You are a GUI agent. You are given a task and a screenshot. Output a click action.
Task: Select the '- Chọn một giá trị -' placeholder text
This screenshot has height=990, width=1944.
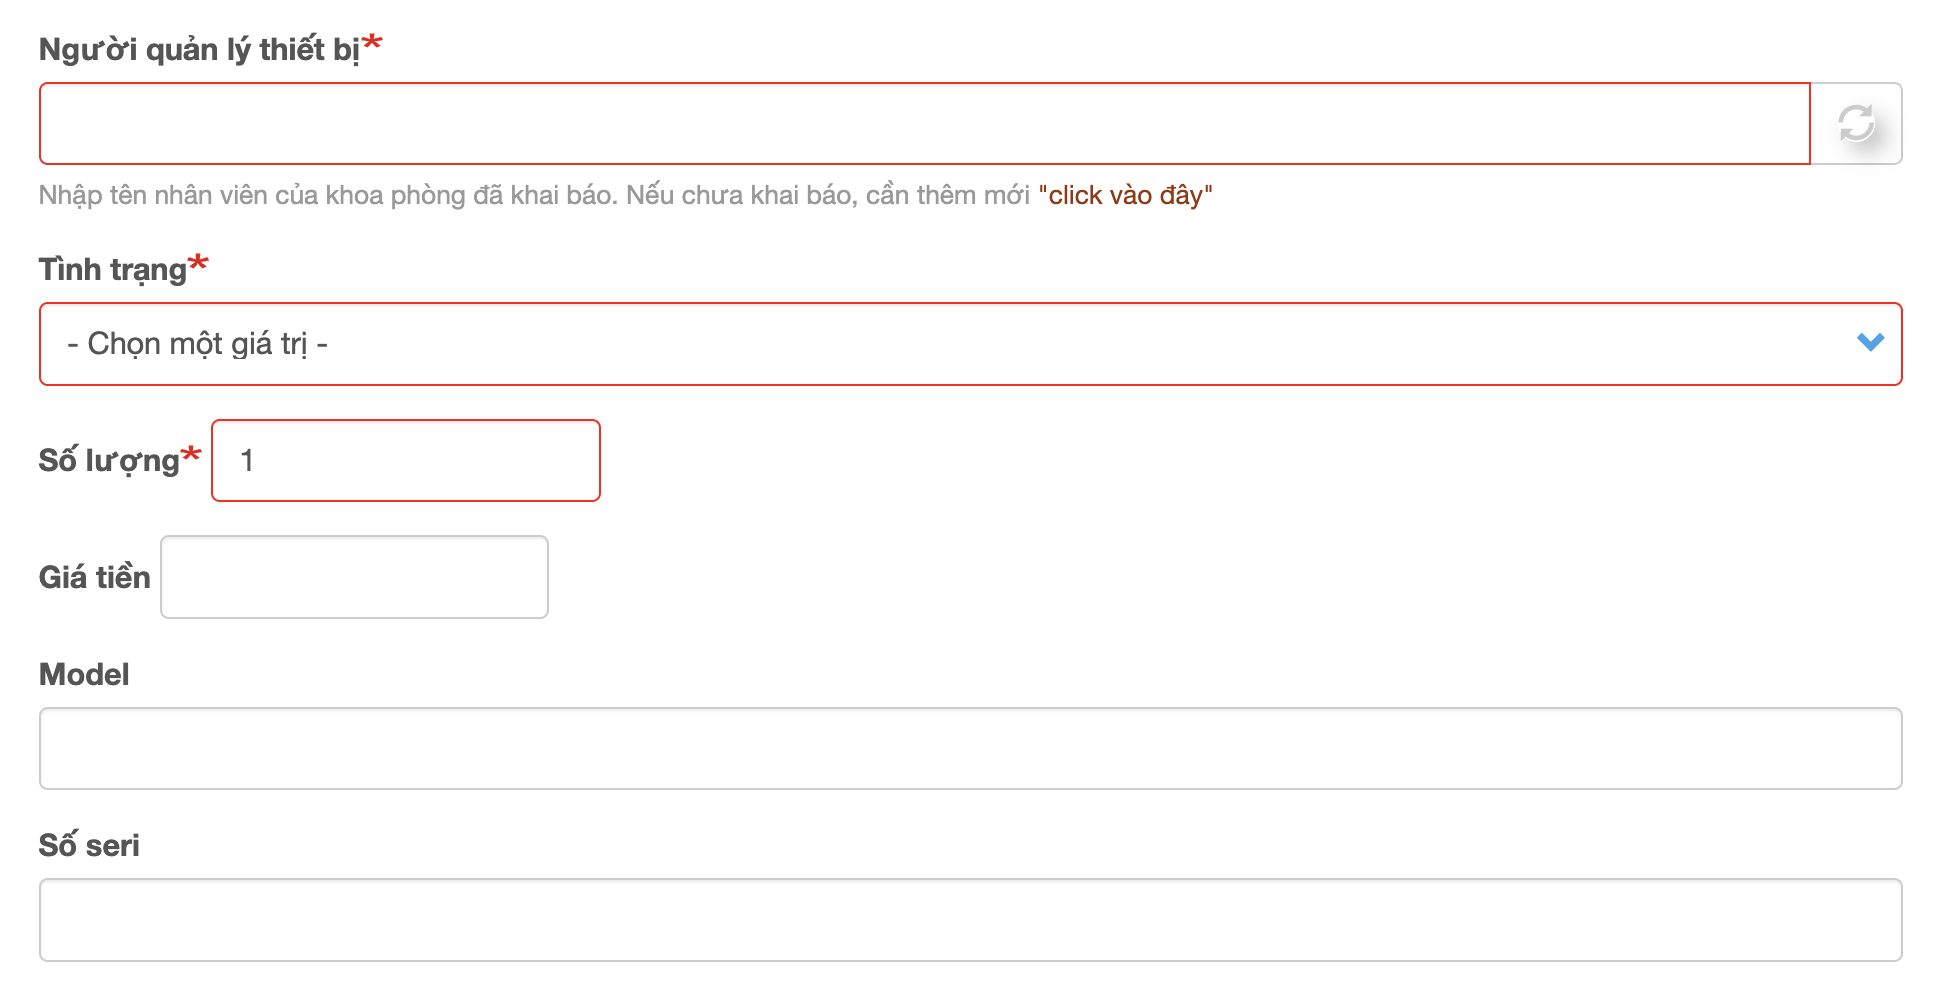(197, 344)
